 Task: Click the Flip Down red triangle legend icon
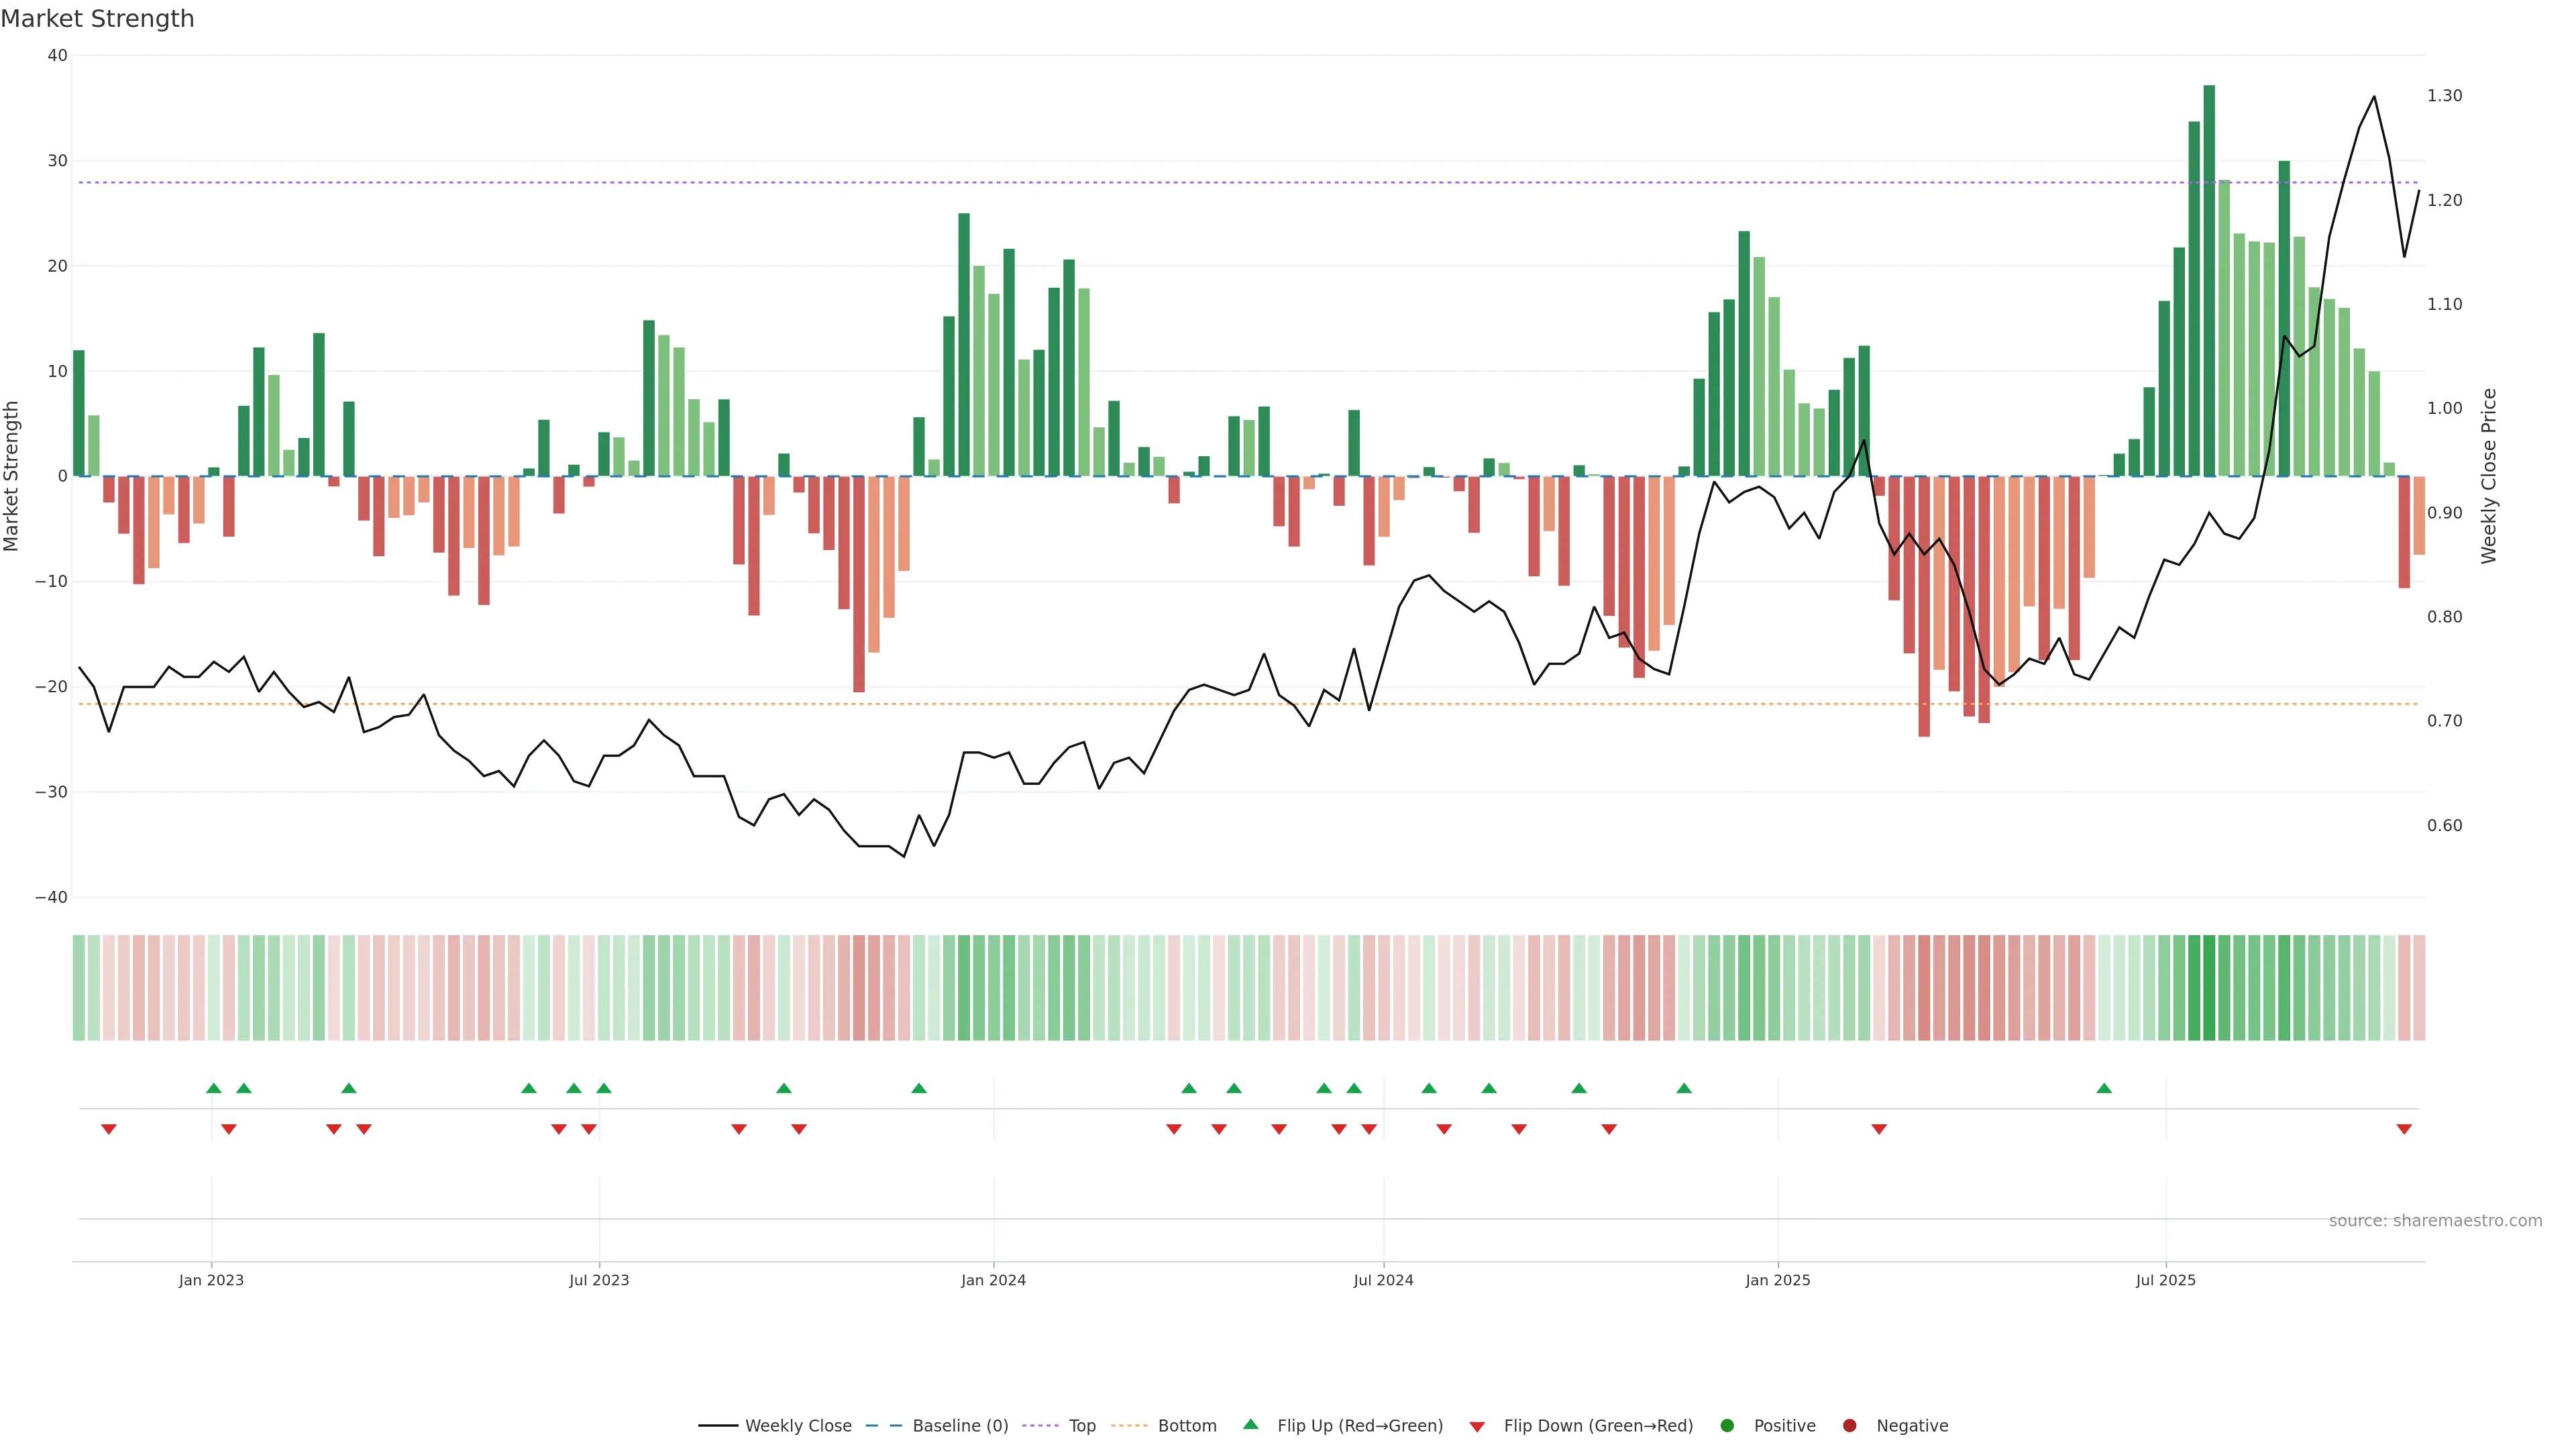1477,1426
